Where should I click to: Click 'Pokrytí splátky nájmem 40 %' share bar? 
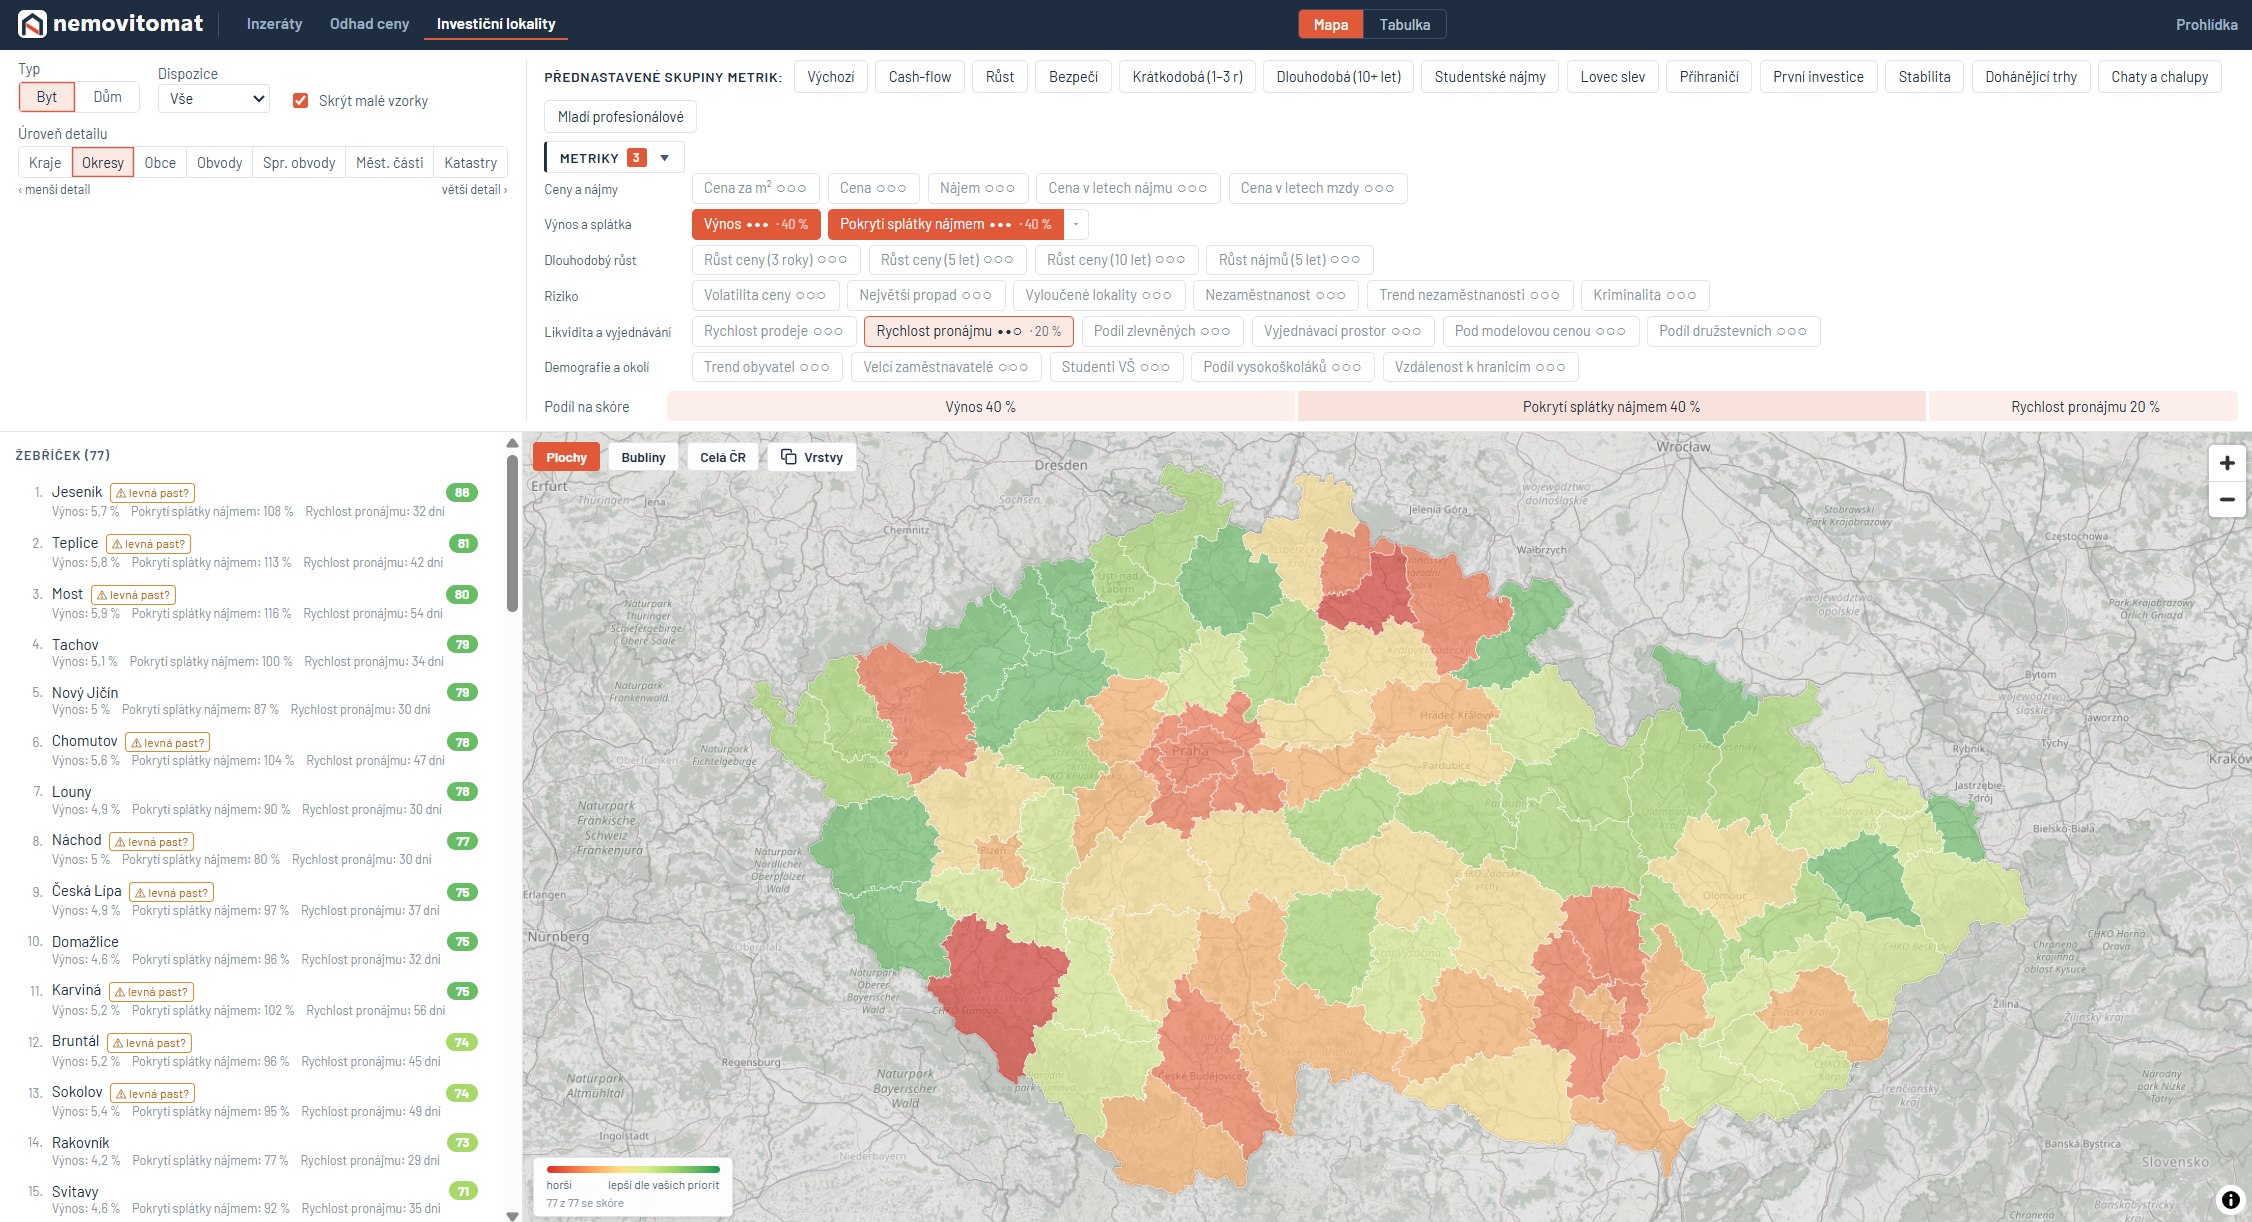point(1611,407)
